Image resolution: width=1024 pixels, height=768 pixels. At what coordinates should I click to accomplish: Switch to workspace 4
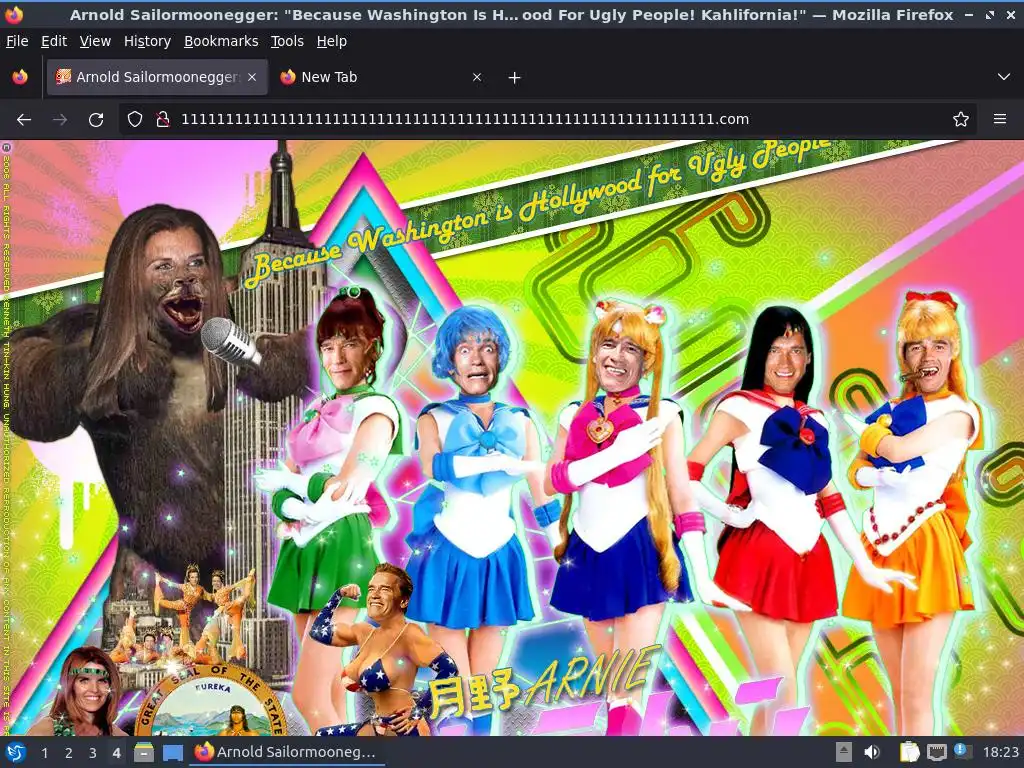[x=116, y=753]
